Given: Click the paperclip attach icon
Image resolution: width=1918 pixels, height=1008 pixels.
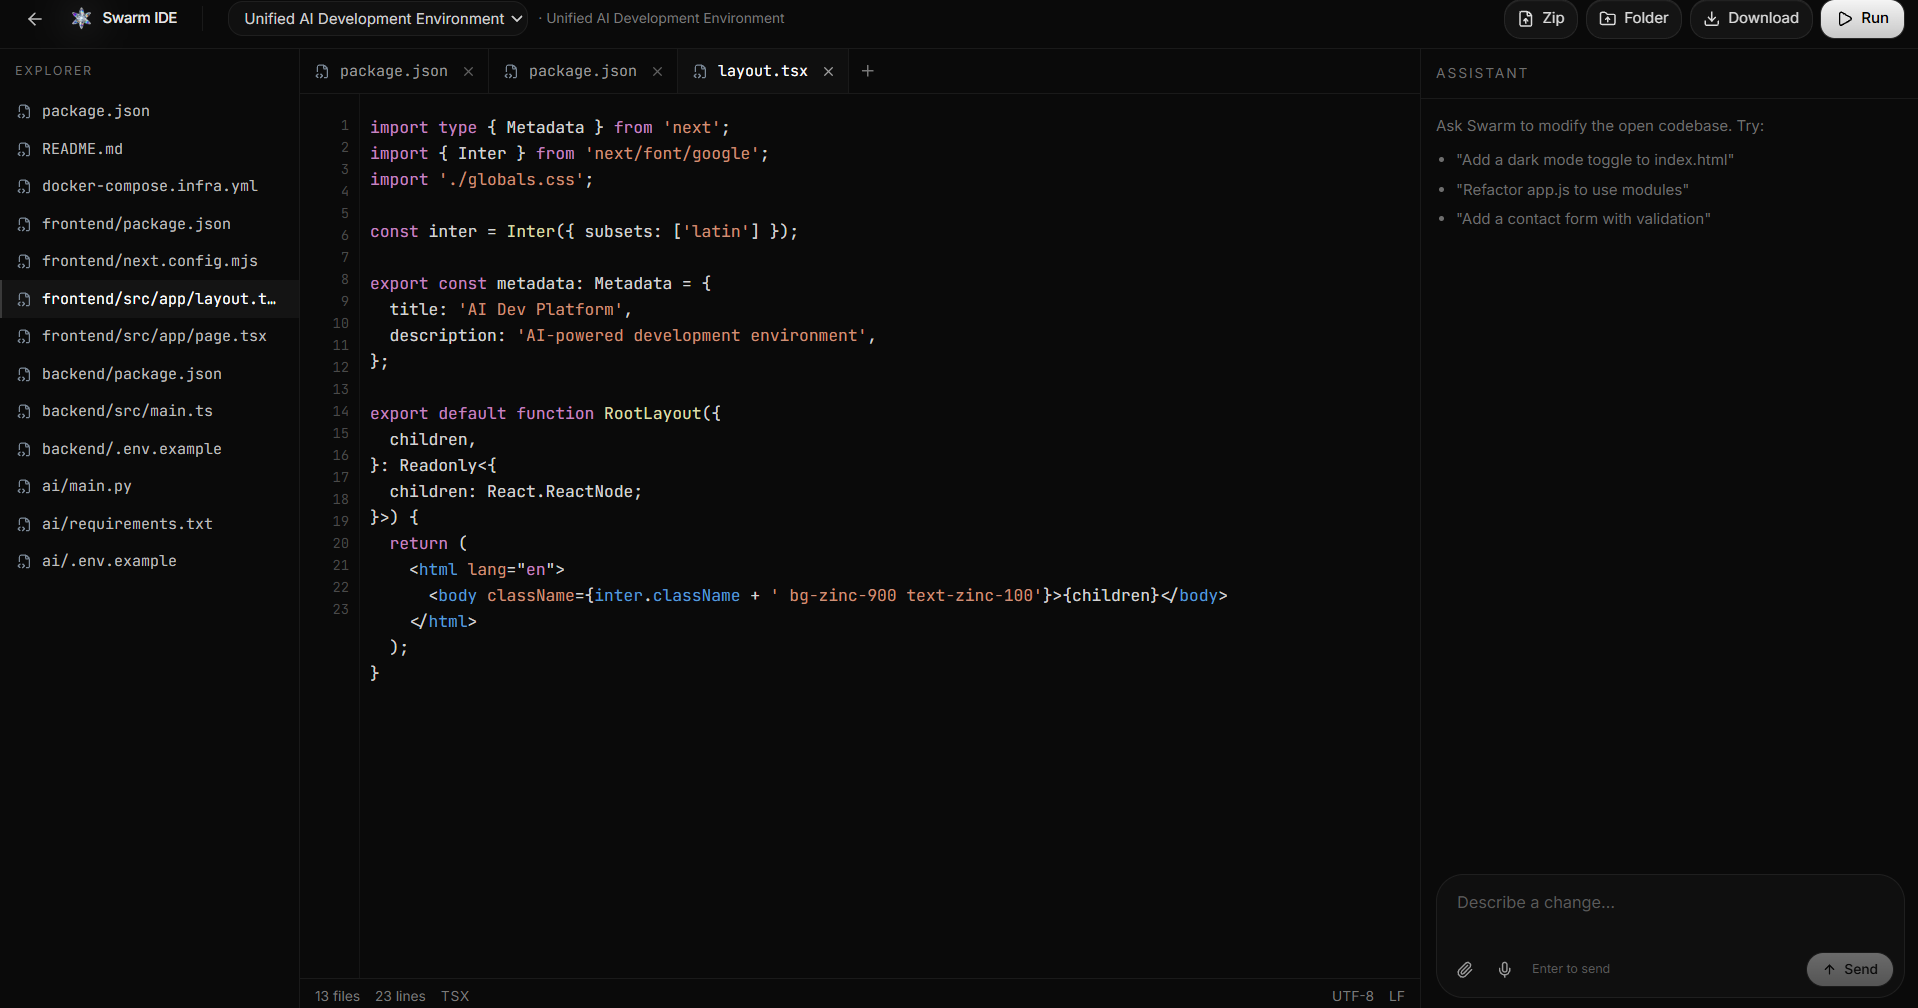Looking at the screenshot, I should pos(1465,969).
